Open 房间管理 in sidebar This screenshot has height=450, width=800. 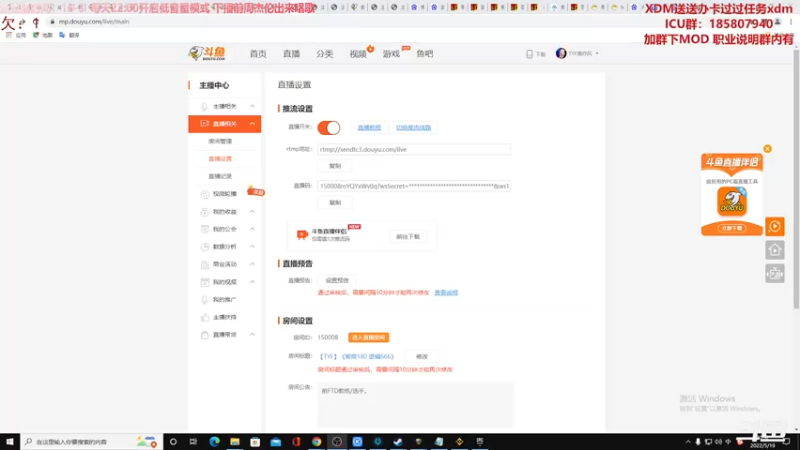[x=220, y=141]
